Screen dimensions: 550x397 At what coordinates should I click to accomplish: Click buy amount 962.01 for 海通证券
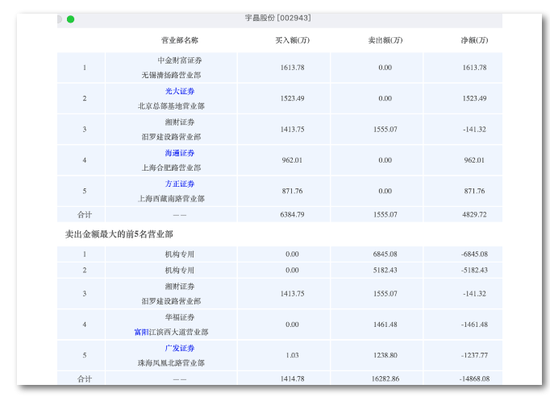pos(292,160)
